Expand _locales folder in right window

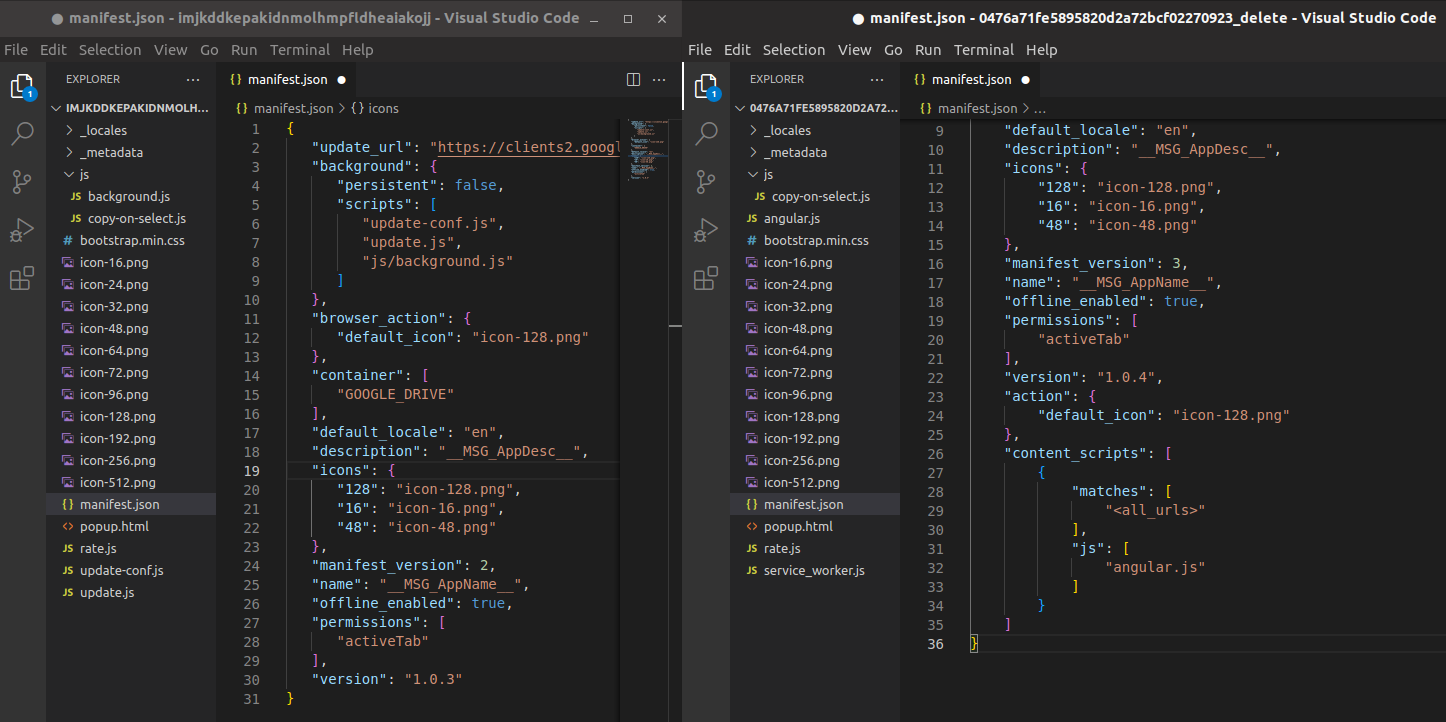(x=815, y=130)
